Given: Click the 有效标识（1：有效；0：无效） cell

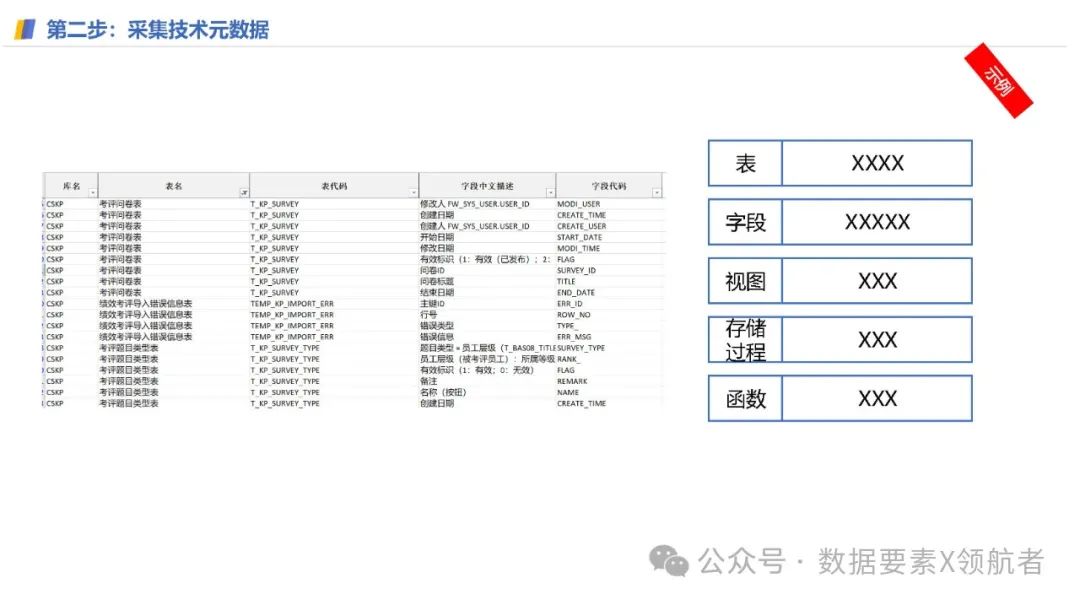Looking at the screenshot, I should click(488, 370).
